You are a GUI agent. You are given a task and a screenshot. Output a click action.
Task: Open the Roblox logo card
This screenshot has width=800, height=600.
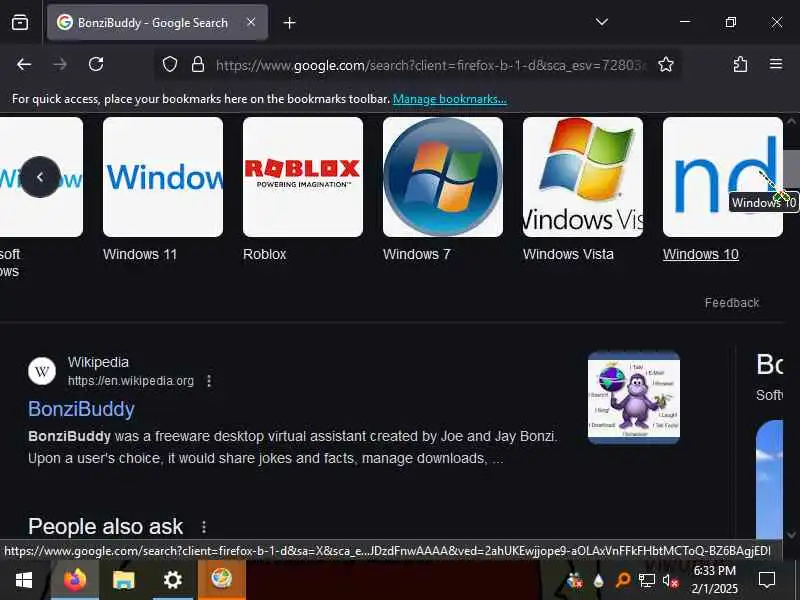point(303,177)
